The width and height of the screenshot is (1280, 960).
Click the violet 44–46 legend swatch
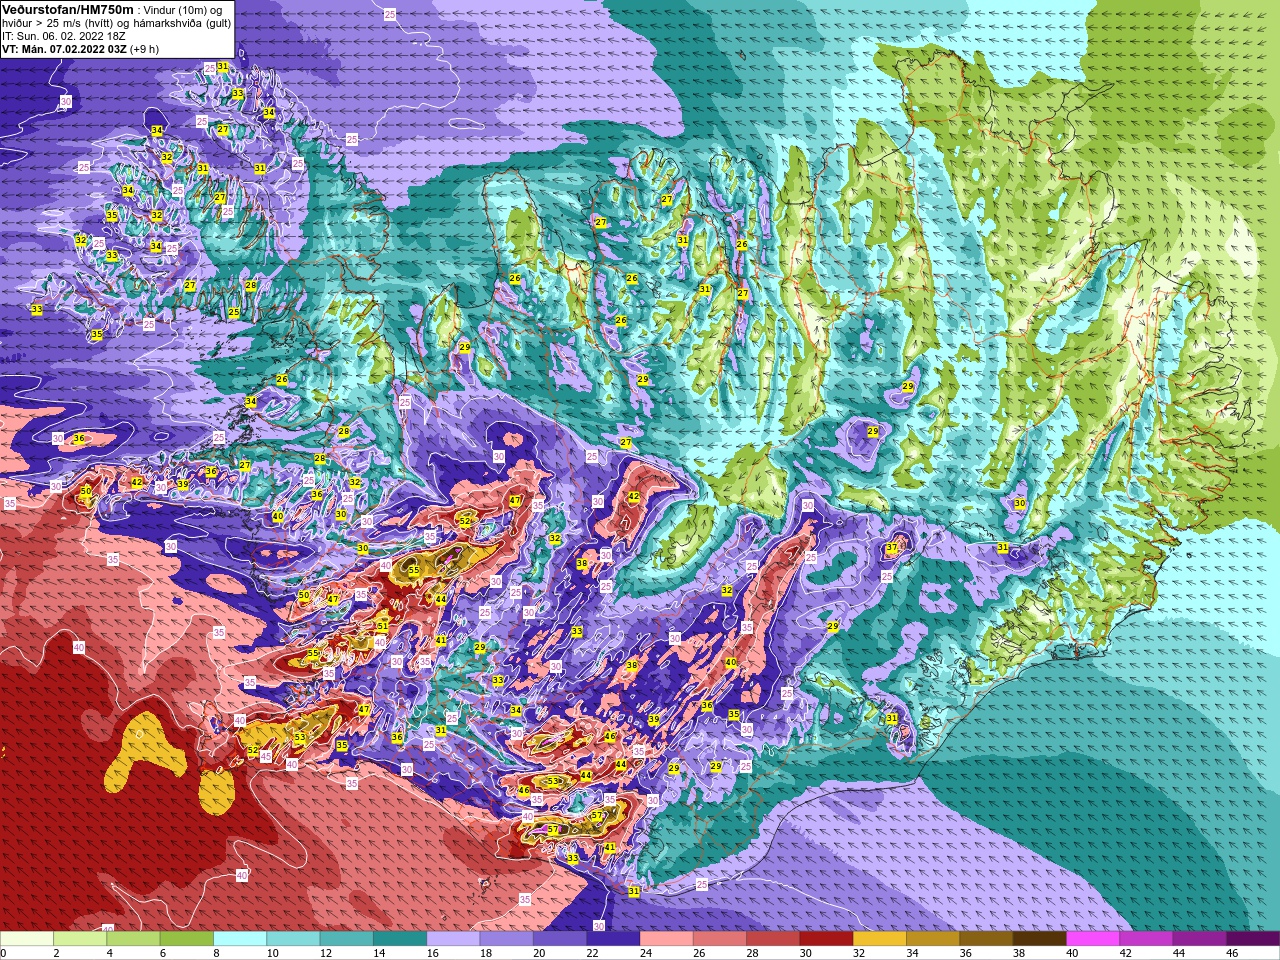[x=1200, y=939]
